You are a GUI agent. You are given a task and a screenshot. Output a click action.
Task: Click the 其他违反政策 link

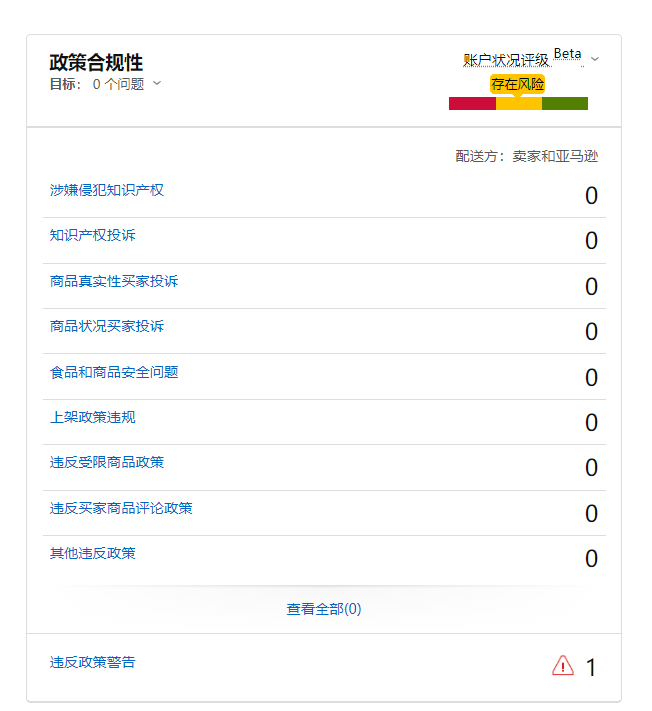pyautogui.click(x=93, y=553)
